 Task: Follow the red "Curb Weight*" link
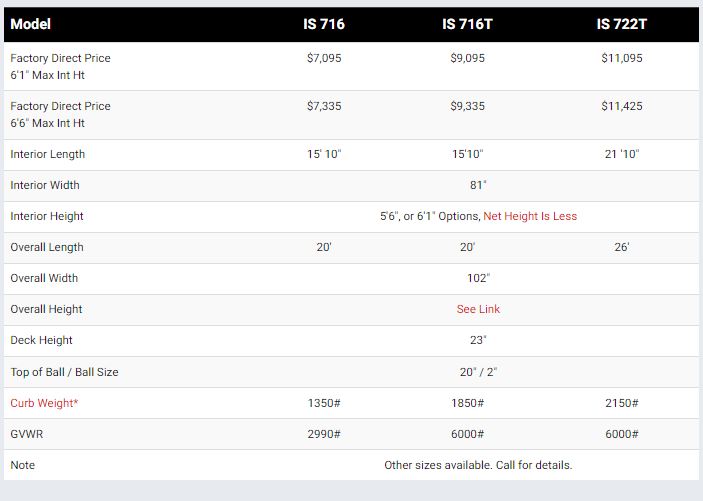[x=44, y=403]
